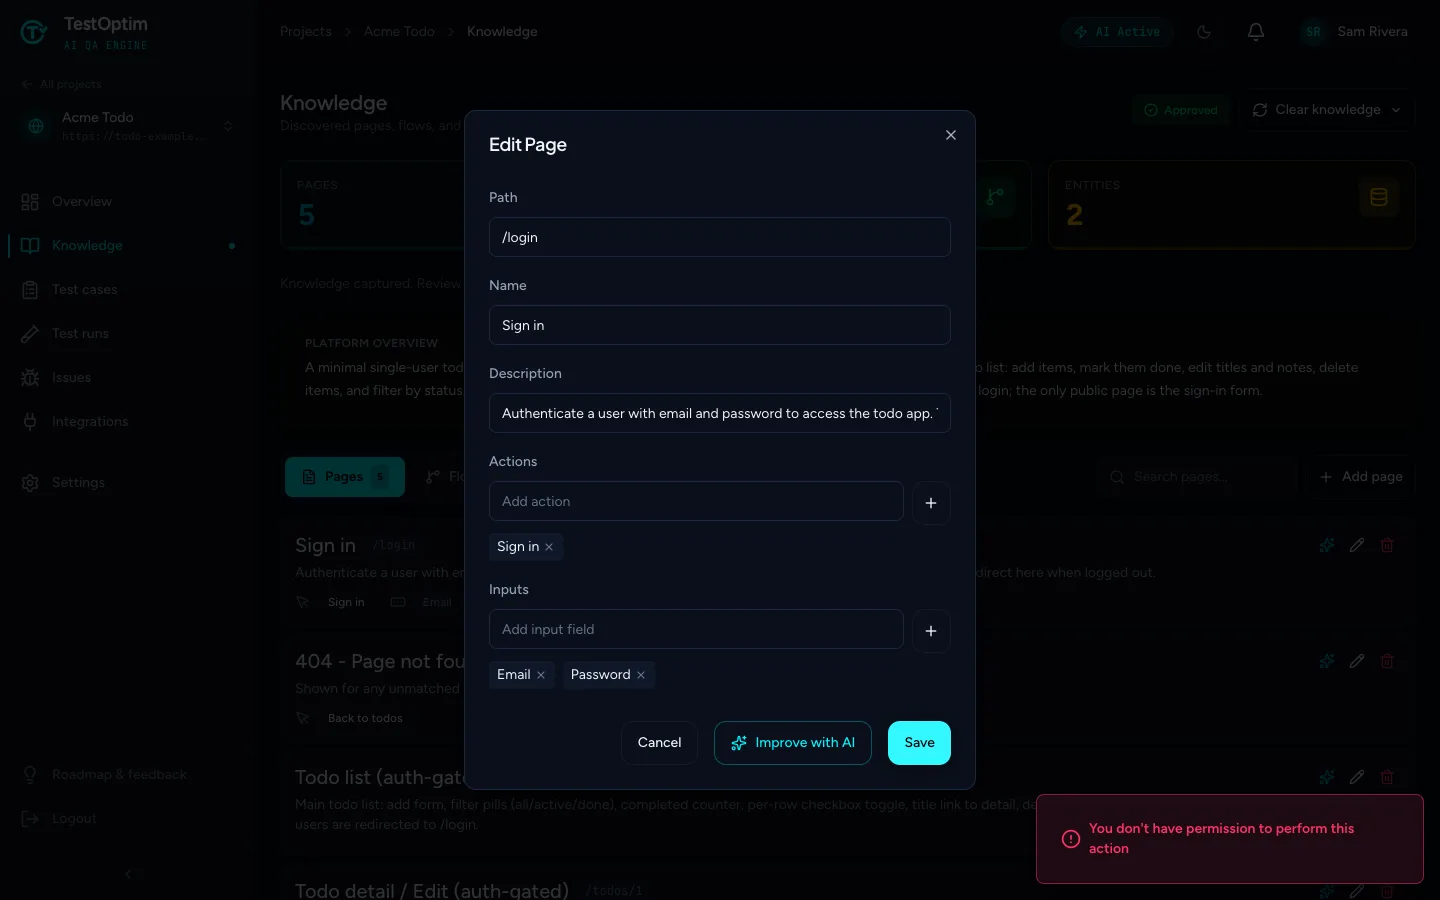Add the action with plus button
This screenshot has height=900, width=1440.
[x=931, y=503]
